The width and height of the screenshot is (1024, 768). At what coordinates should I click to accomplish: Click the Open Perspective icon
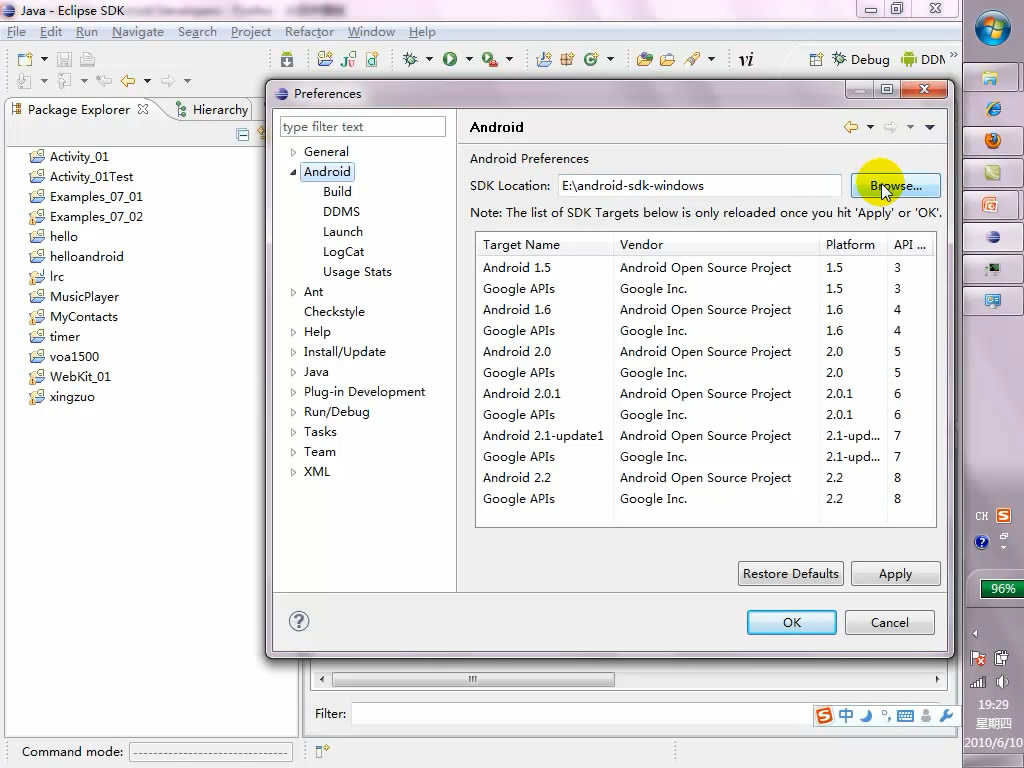point(816,60)
